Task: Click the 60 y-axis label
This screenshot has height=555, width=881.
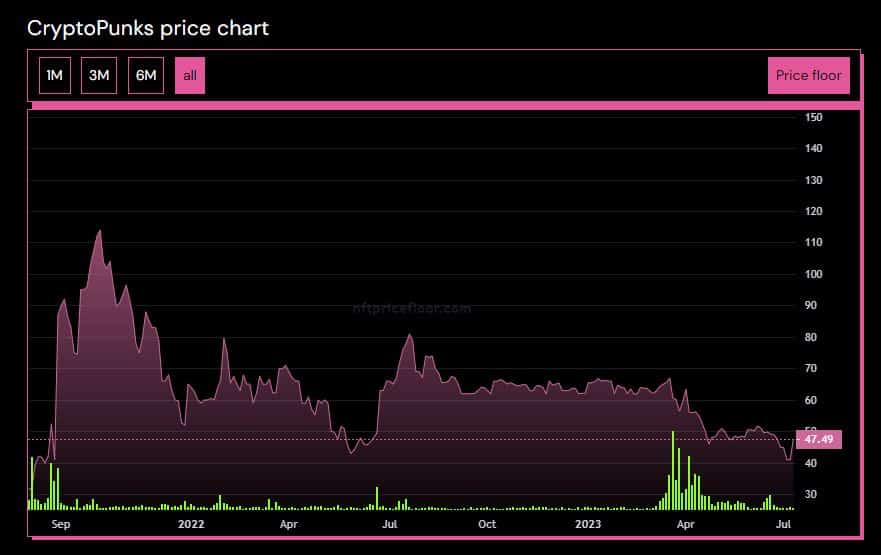Action: pyautogui.click(x=811, y=401)
